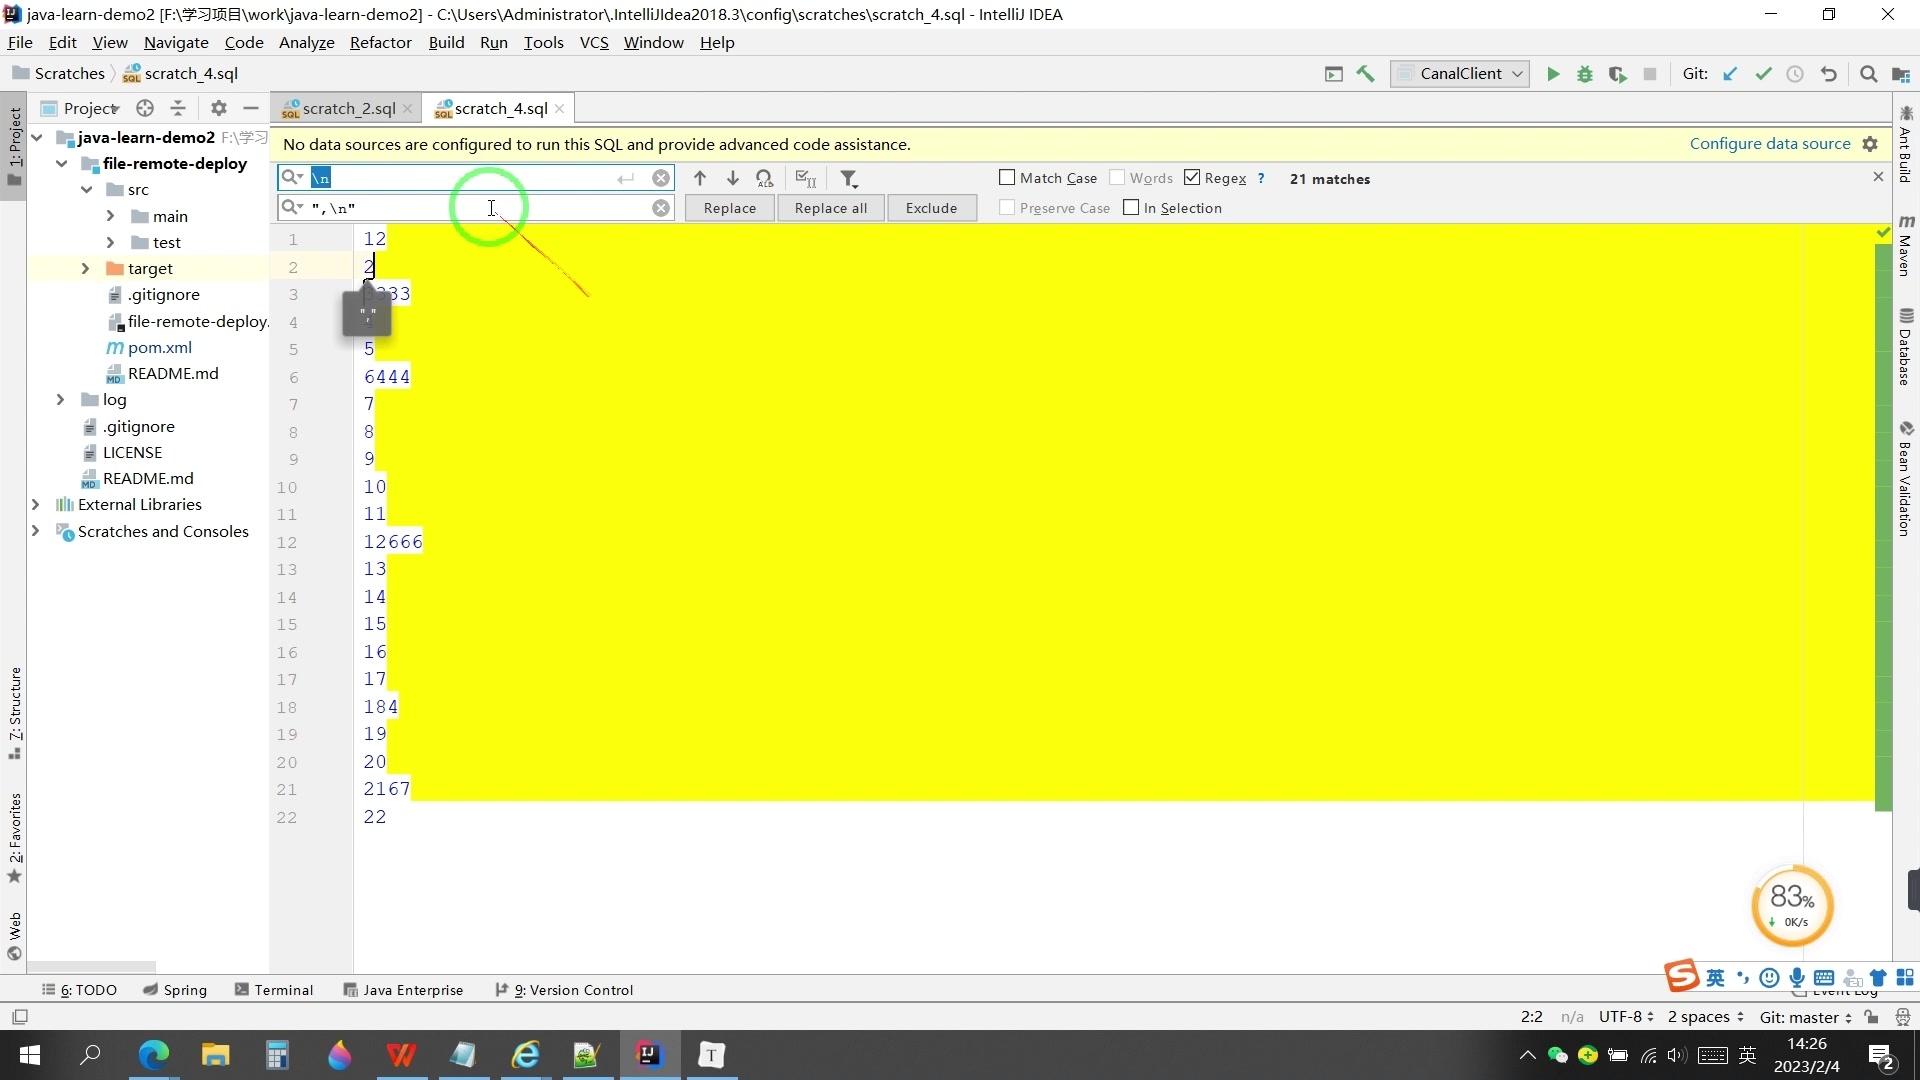Viewport: 1920px width, 1080px height.
Task: Click the revert undo arrow icon
Action: click(x=1828, y=74)
